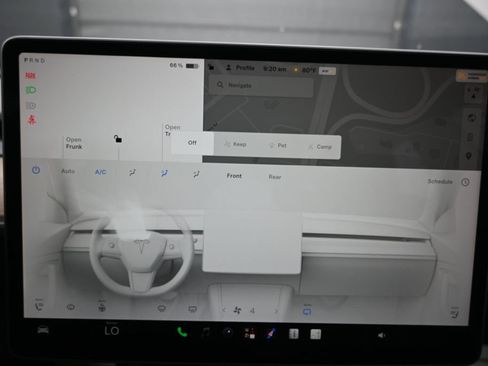Viewport: 488px width, 366px height.
Task: Tap the driver seat heater icon
Action: pyautogui.click(x=39, y=306)
